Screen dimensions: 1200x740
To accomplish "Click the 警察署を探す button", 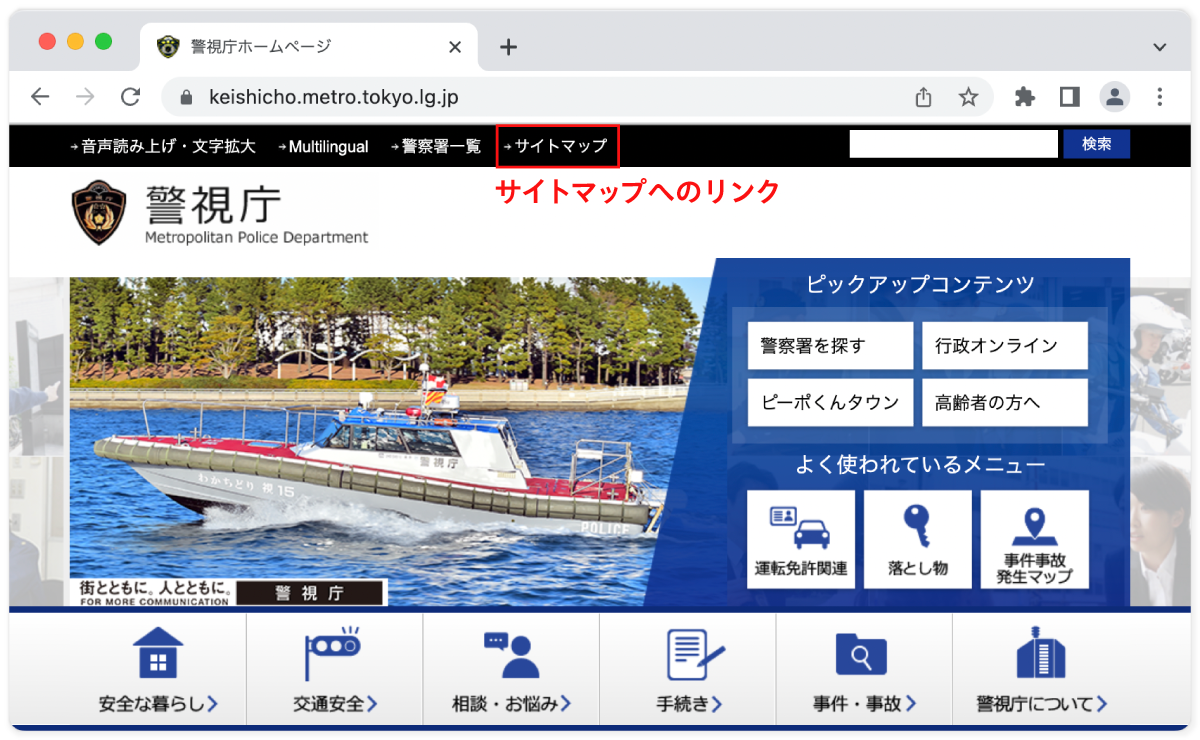I will pyautogui.click(x=830, y=346).
